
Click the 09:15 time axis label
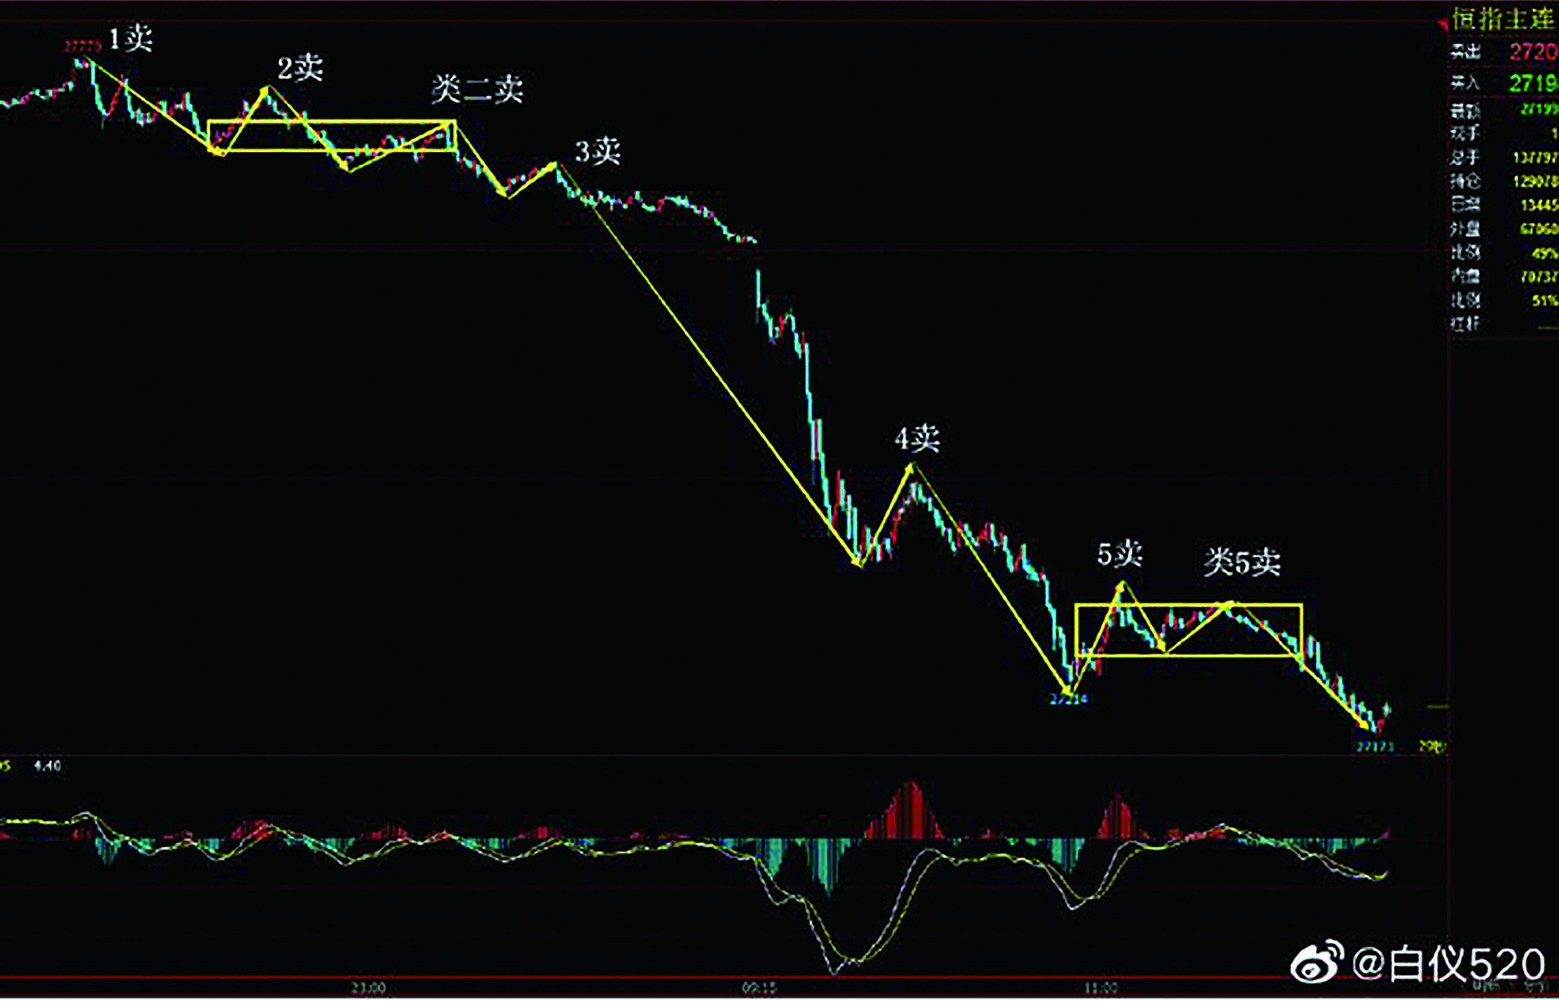(x=759, y=988)
